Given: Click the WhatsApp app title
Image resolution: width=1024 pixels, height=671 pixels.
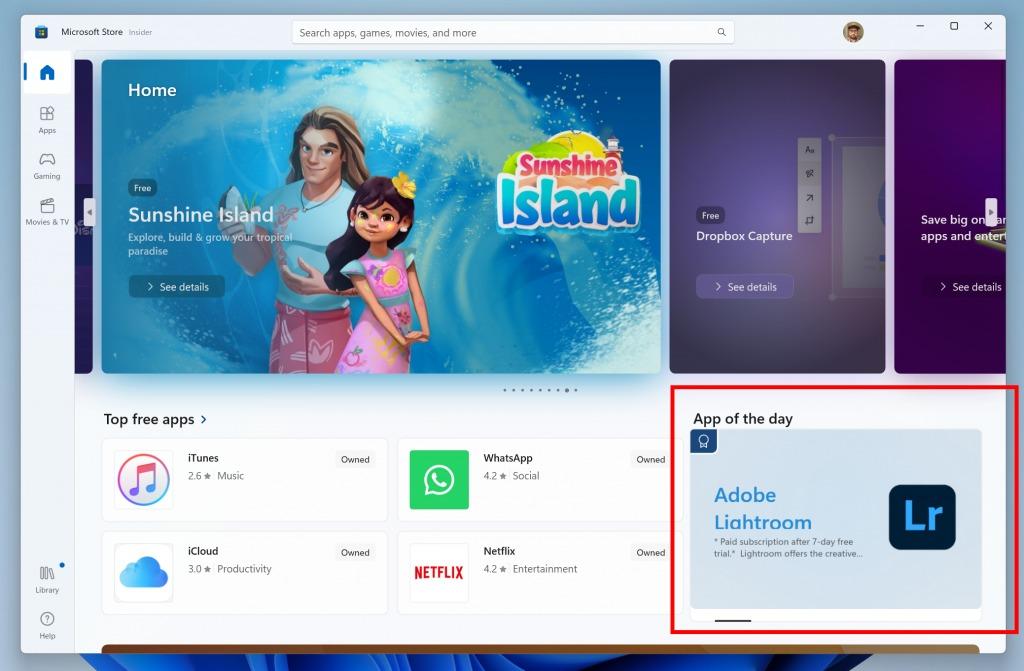Looking at the screenshot, I should 508,458.
